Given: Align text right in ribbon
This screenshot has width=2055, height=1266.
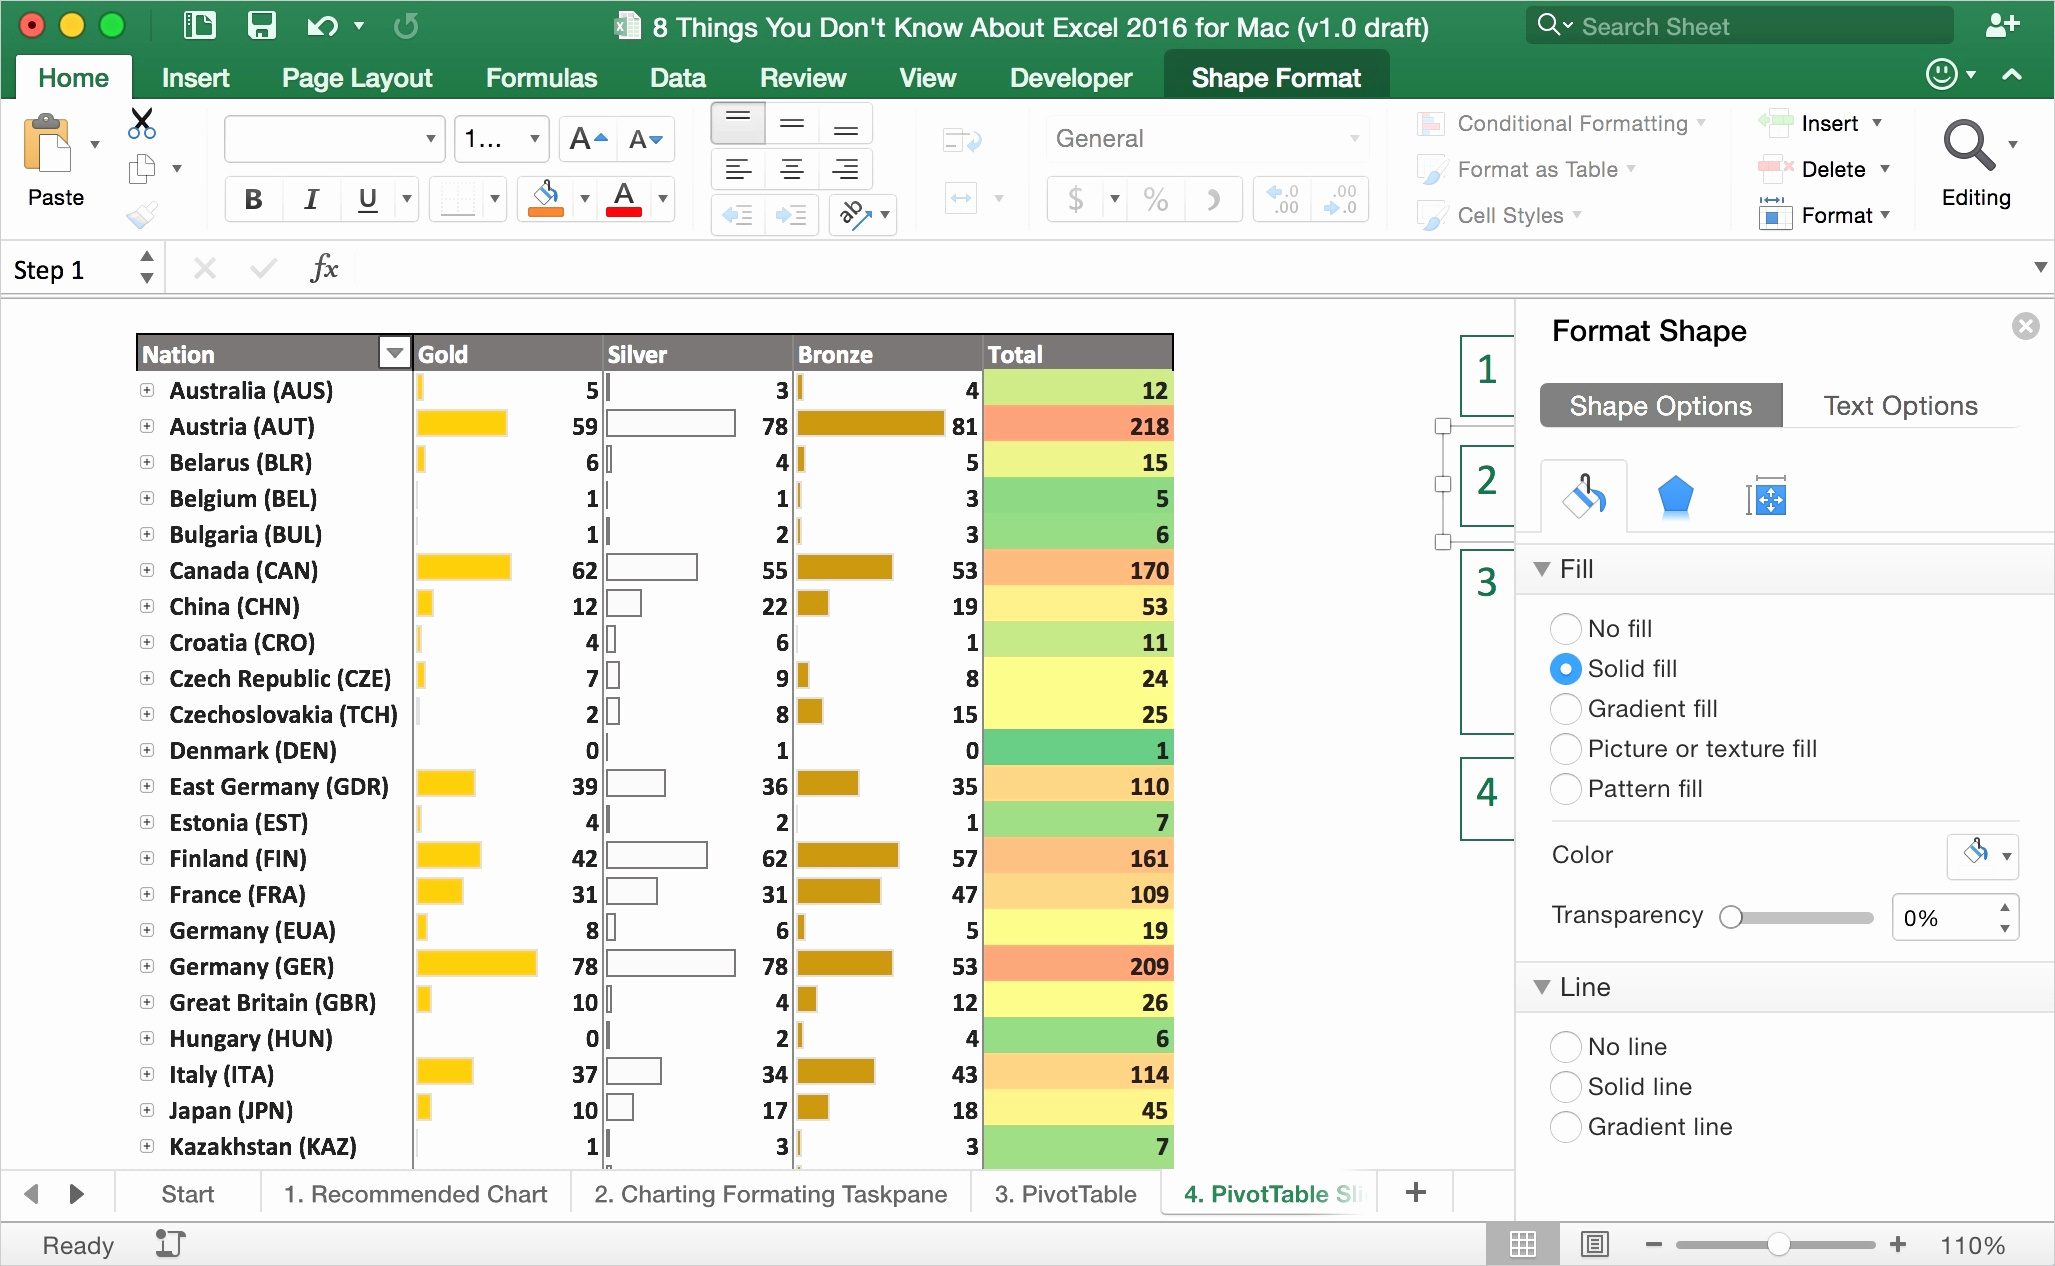Looking at the screenshot, I should pyautogui.click(x=845, y=169).
